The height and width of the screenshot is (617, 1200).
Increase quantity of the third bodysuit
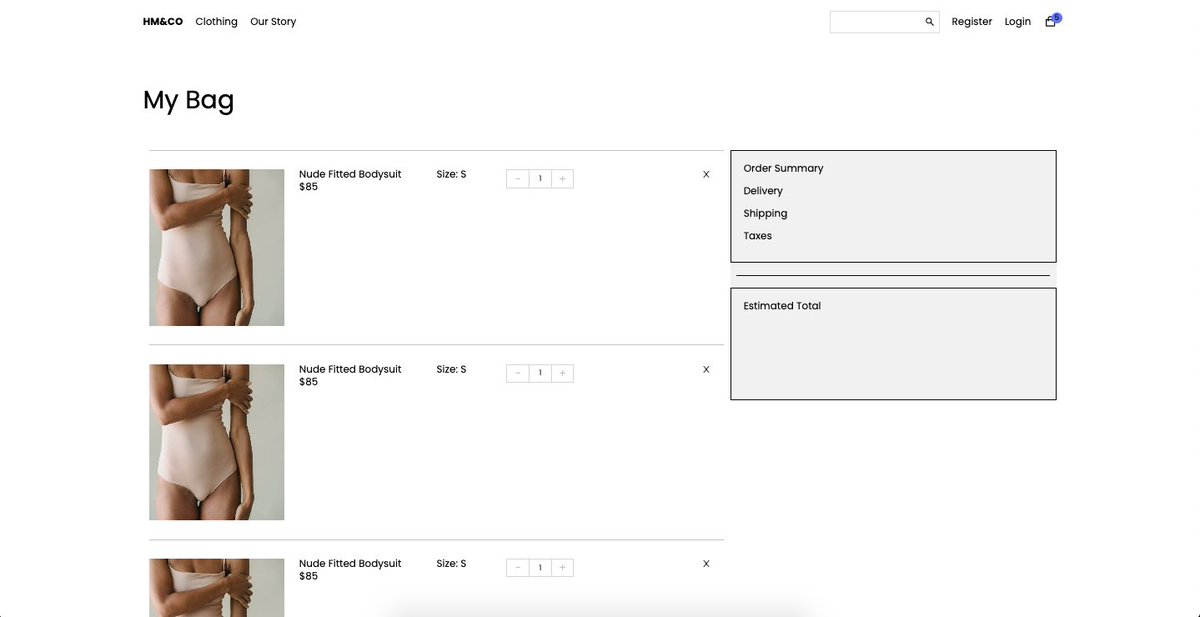coord(562,568)
